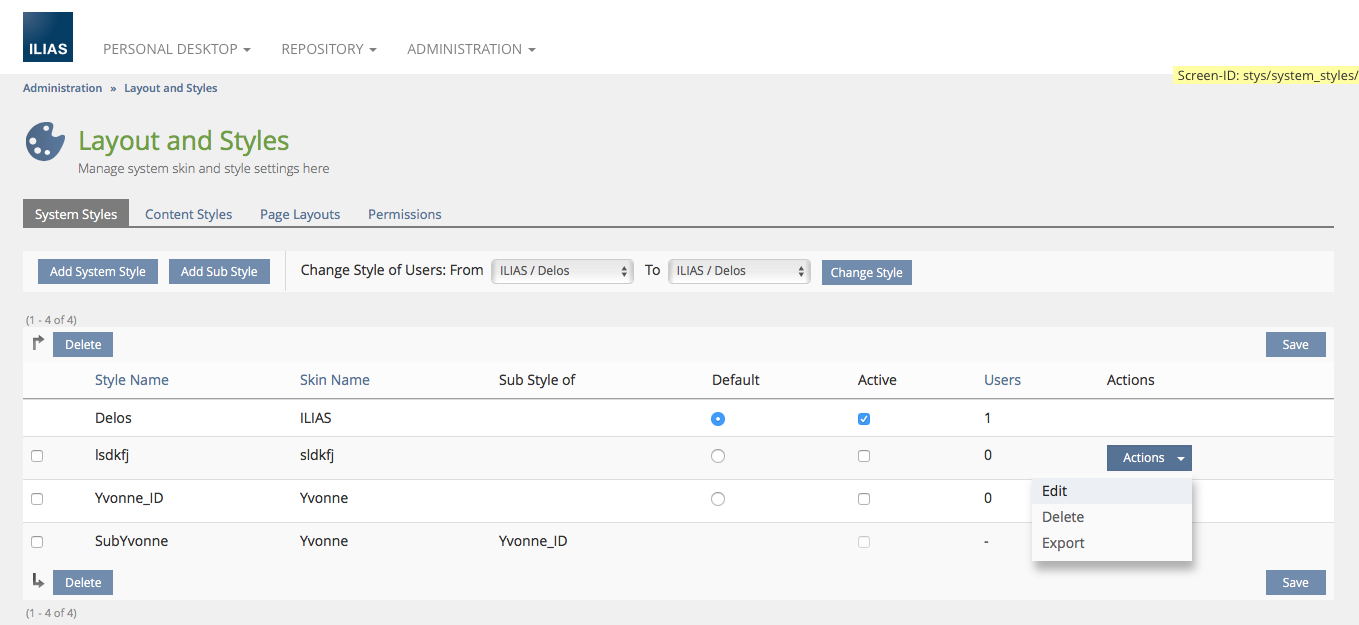Open the Page Layouts tab
Image resolution: width=1359 pixels, height=625 pixels.
pos(300,214)
